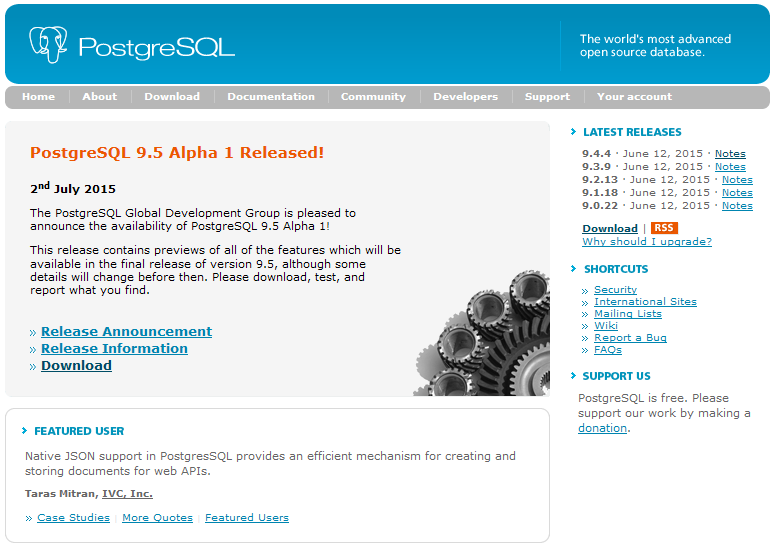Viewport: 776px width, 560px height.
Task: Go to the Mailing Lists shortcut
Action: tap(628, 314)
